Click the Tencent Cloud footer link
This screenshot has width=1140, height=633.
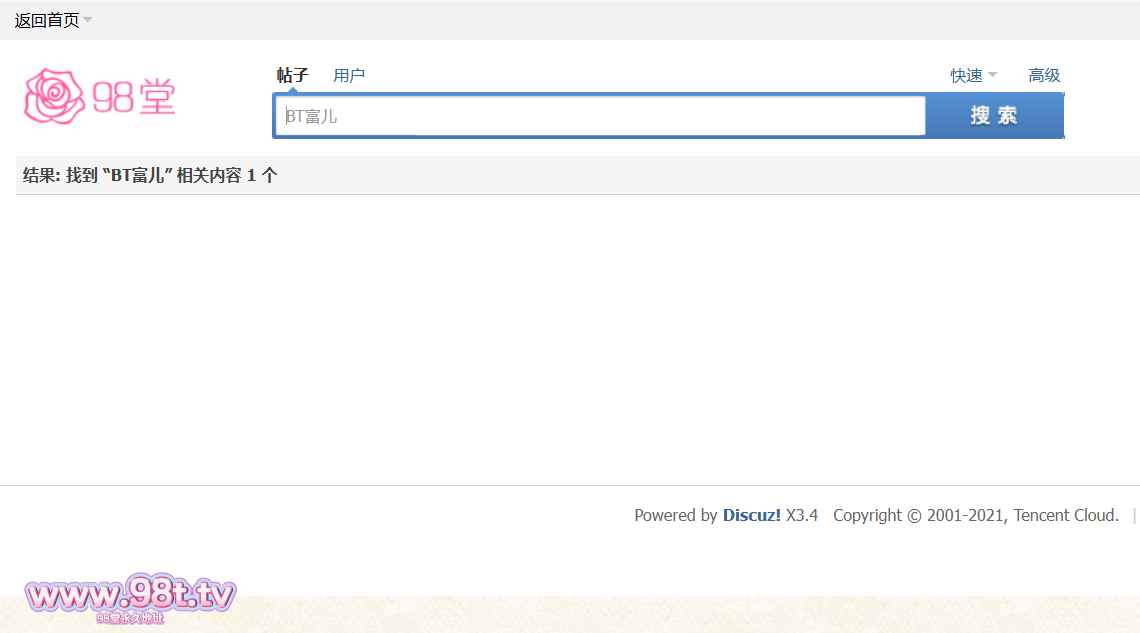pos(1066,515)
